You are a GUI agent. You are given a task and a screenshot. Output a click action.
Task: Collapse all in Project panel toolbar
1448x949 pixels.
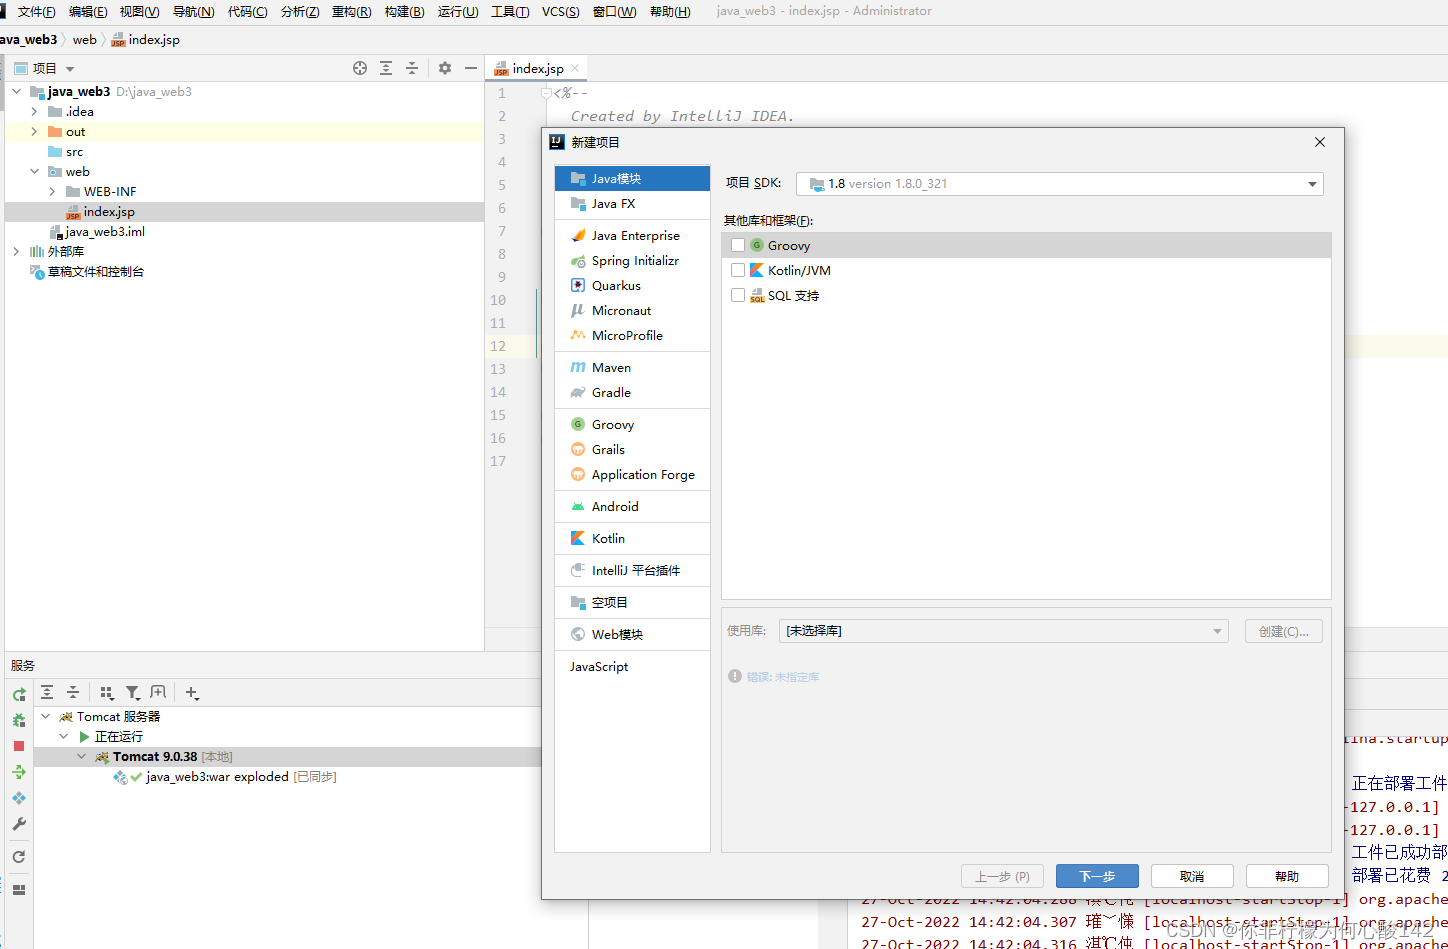pos(412,68)
